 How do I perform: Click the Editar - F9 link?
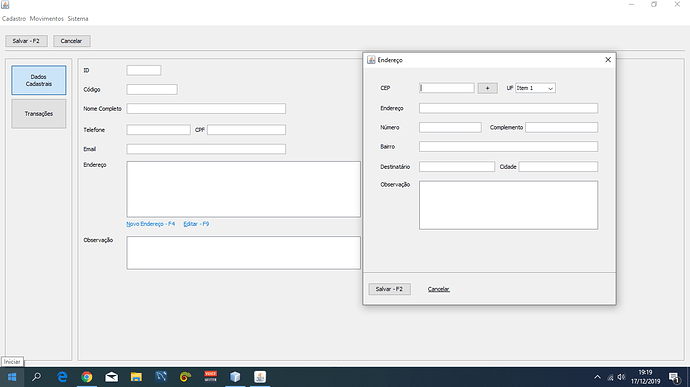click(x=196, y=224)
